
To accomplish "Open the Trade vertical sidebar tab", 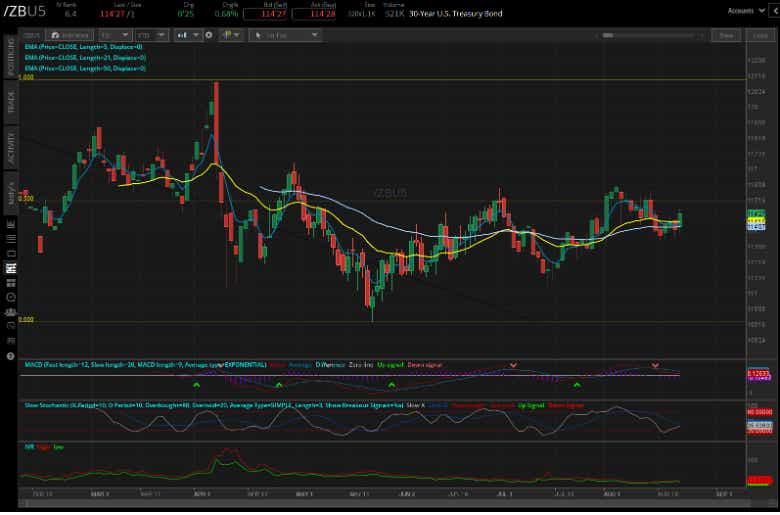I will point(10,102).
